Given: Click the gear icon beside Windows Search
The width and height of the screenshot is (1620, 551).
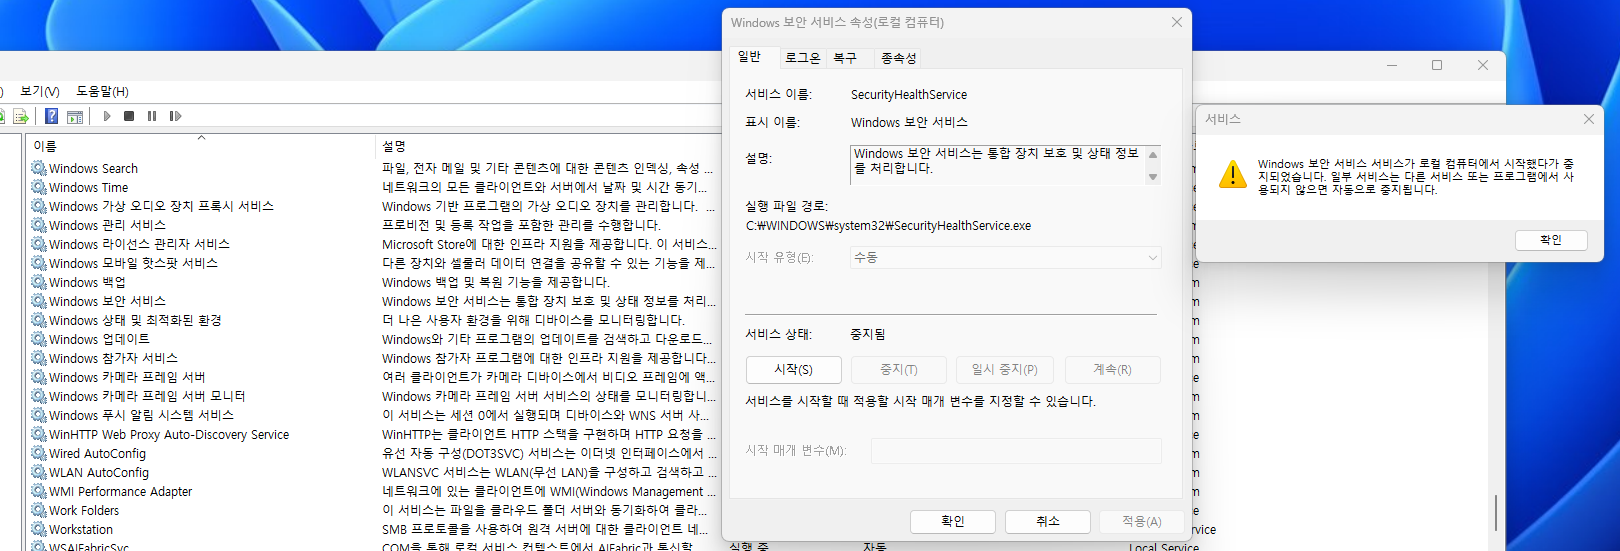Looking at the screenshot, I should click(39, 168).
